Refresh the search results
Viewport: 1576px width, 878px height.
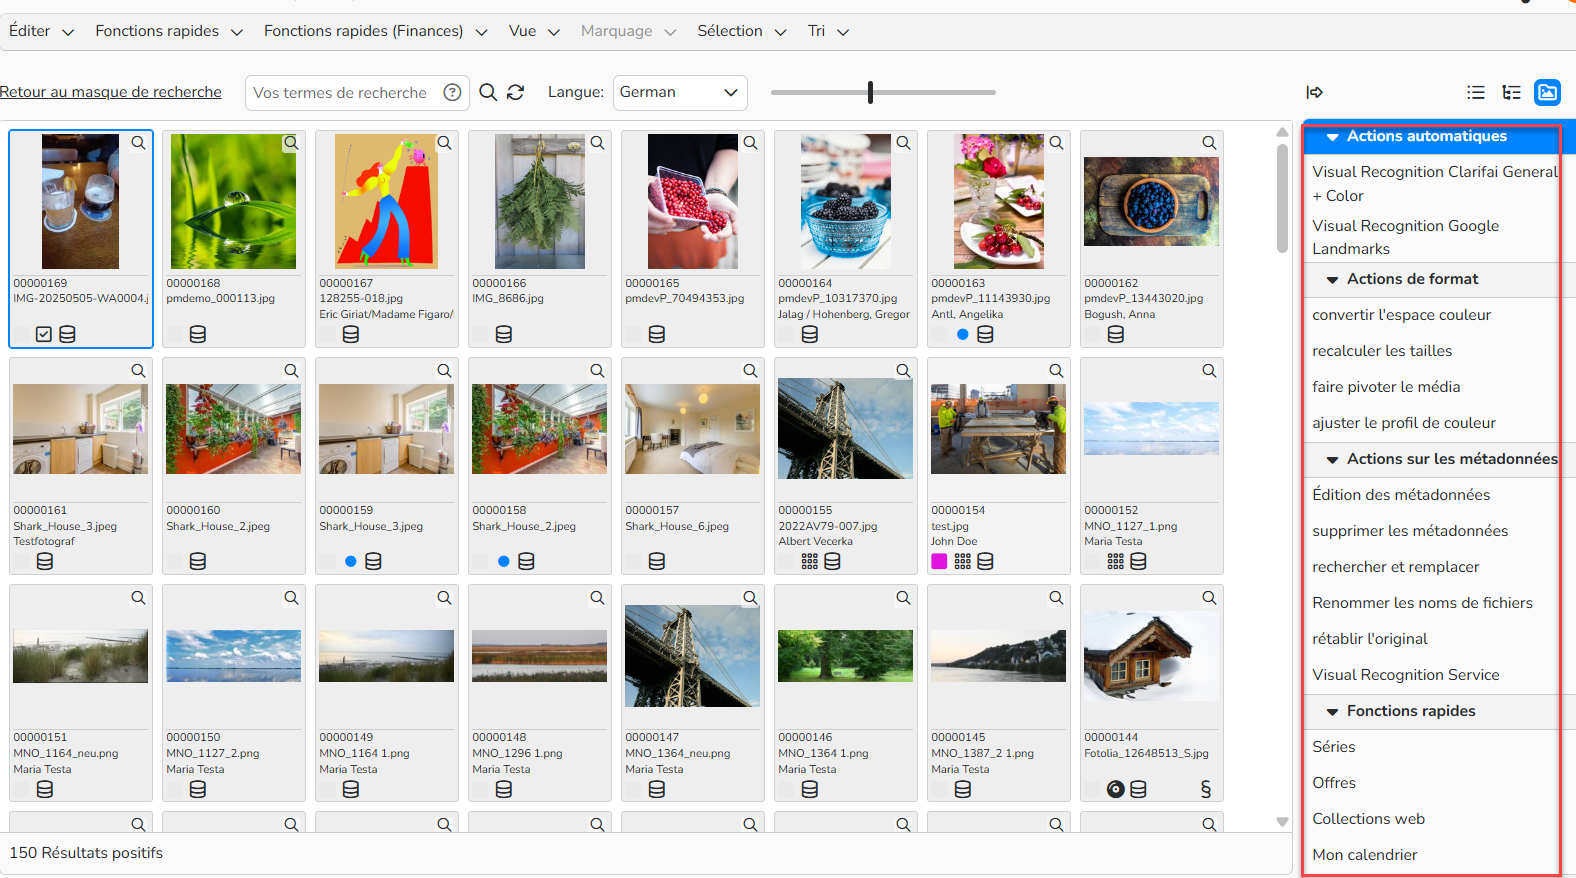(516, 92)
